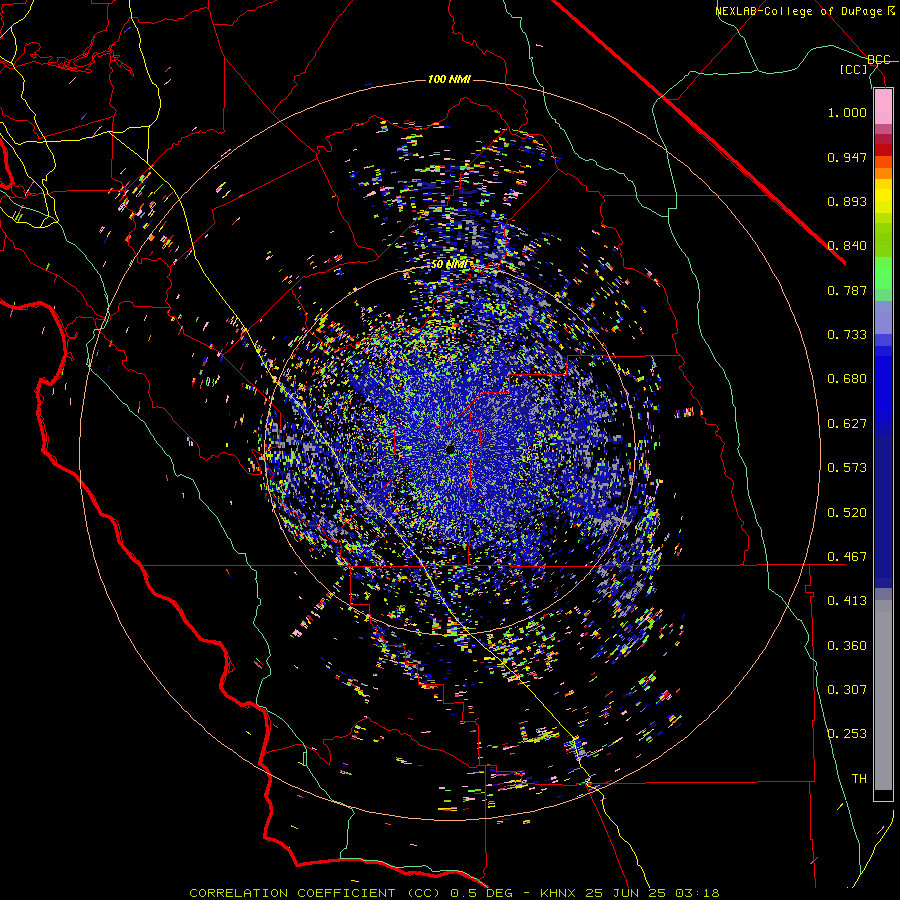Click the 50 NMI range ring label
The image size is (900, 900).
click(x=451, y=265)
